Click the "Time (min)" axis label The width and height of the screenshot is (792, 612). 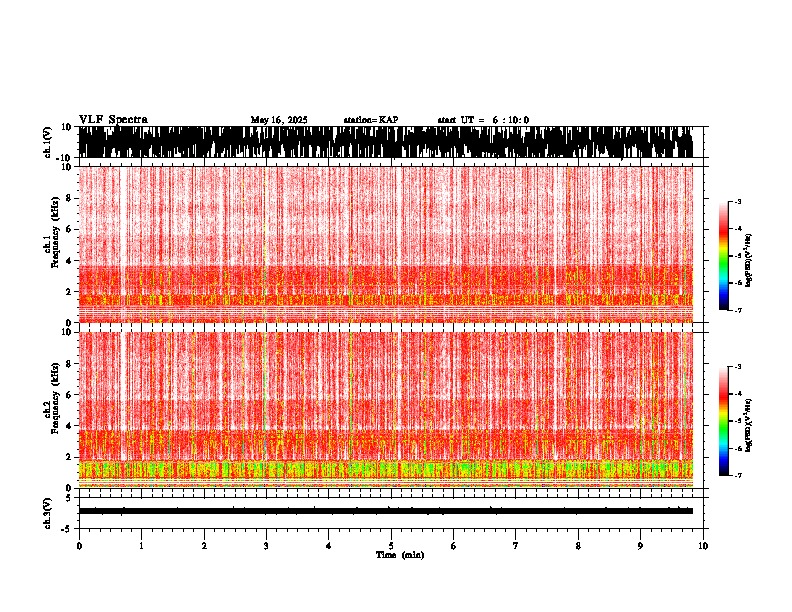[400, 555]
